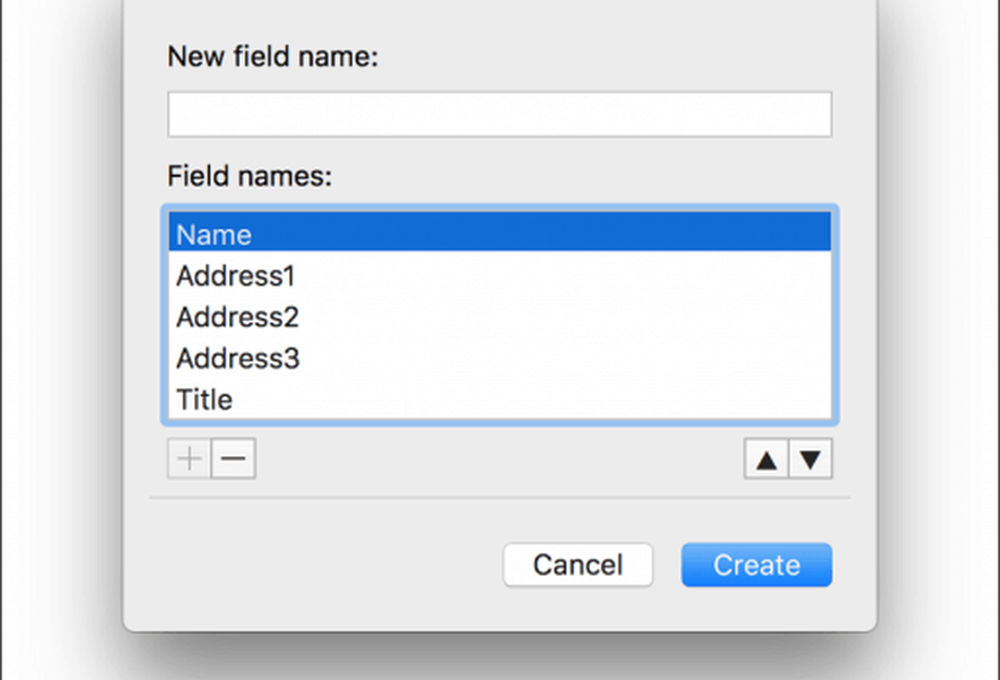Choose Address2 from the field names list
This screenshot has width=1000, height=680.
(x=499, y=317)
